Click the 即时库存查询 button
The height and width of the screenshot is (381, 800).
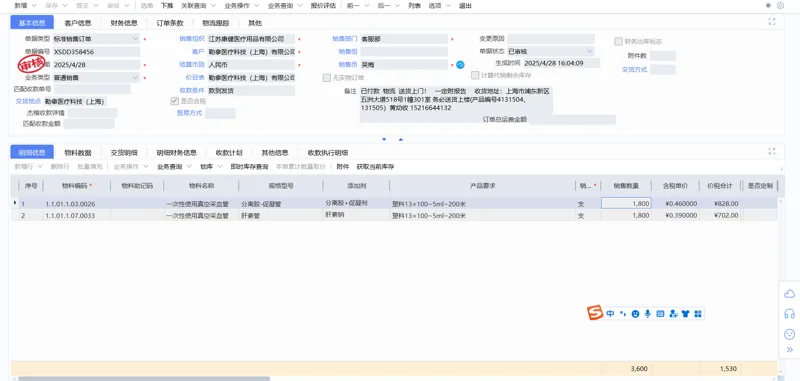(x=249, y=166)
